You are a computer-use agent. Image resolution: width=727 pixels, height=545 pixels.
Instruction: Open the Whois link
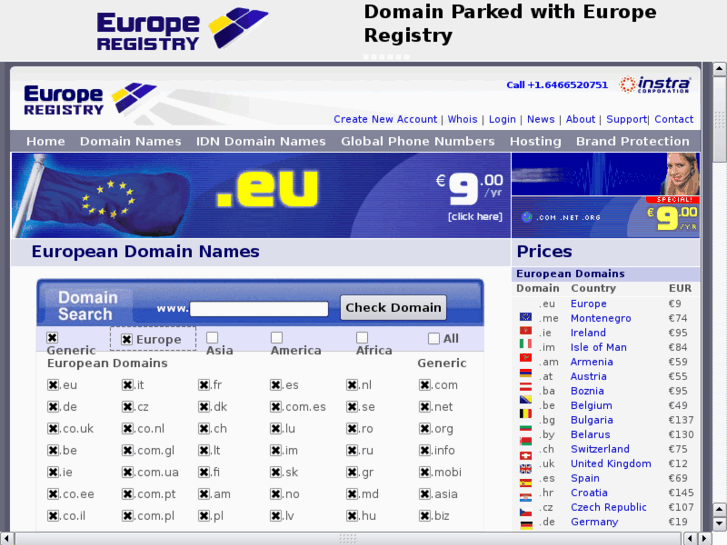(462, 119)
